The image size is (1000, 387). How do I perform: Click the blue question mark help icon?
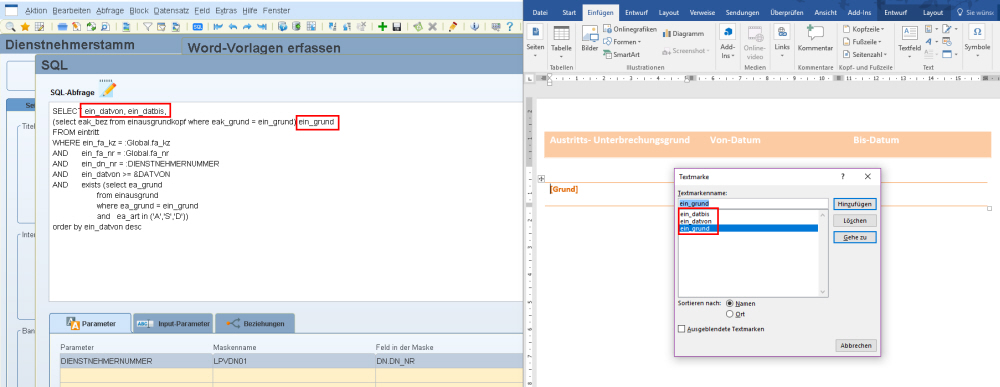[510, 27]
